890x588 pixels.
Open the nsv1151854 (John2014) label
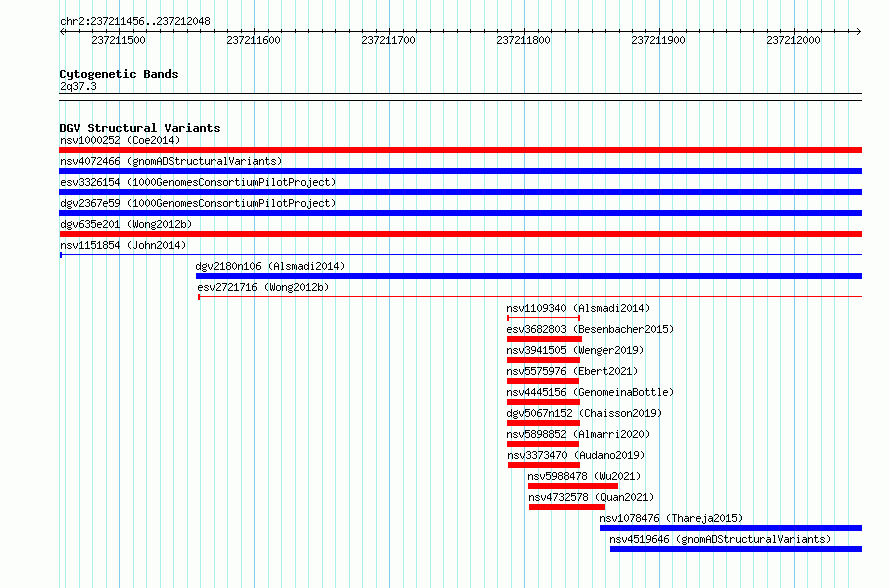click(123, 245)
